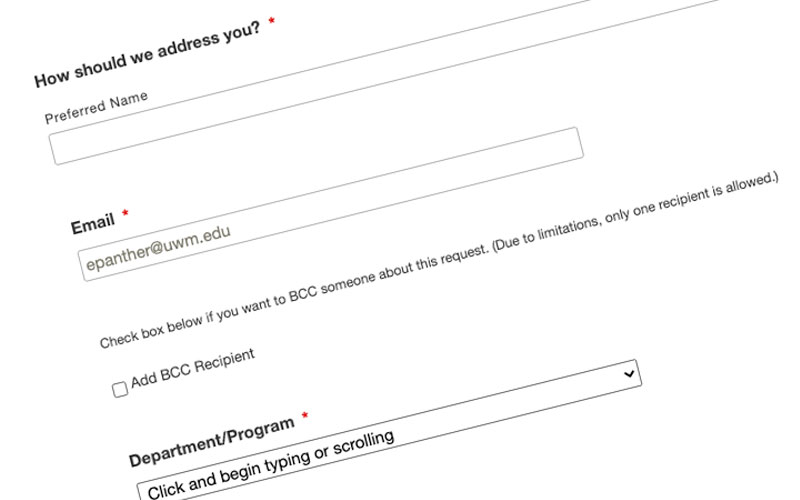Screen dimensions: 800x500
Task: Click the red asterisk after 'How should we address you?'
Action: [271, 21]
